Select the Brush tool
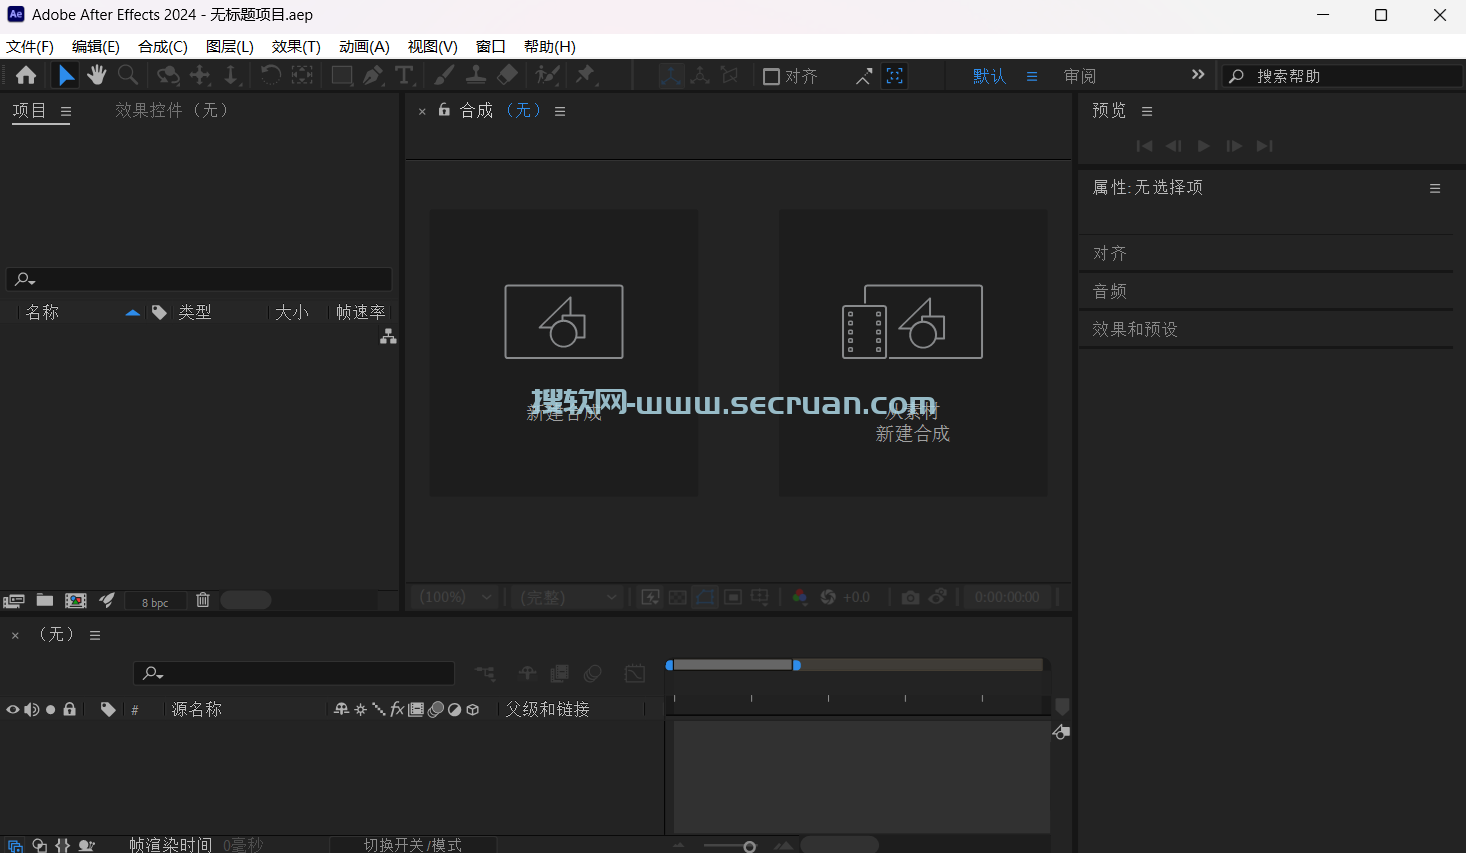1466x853 pixels. tap(444, 75)
